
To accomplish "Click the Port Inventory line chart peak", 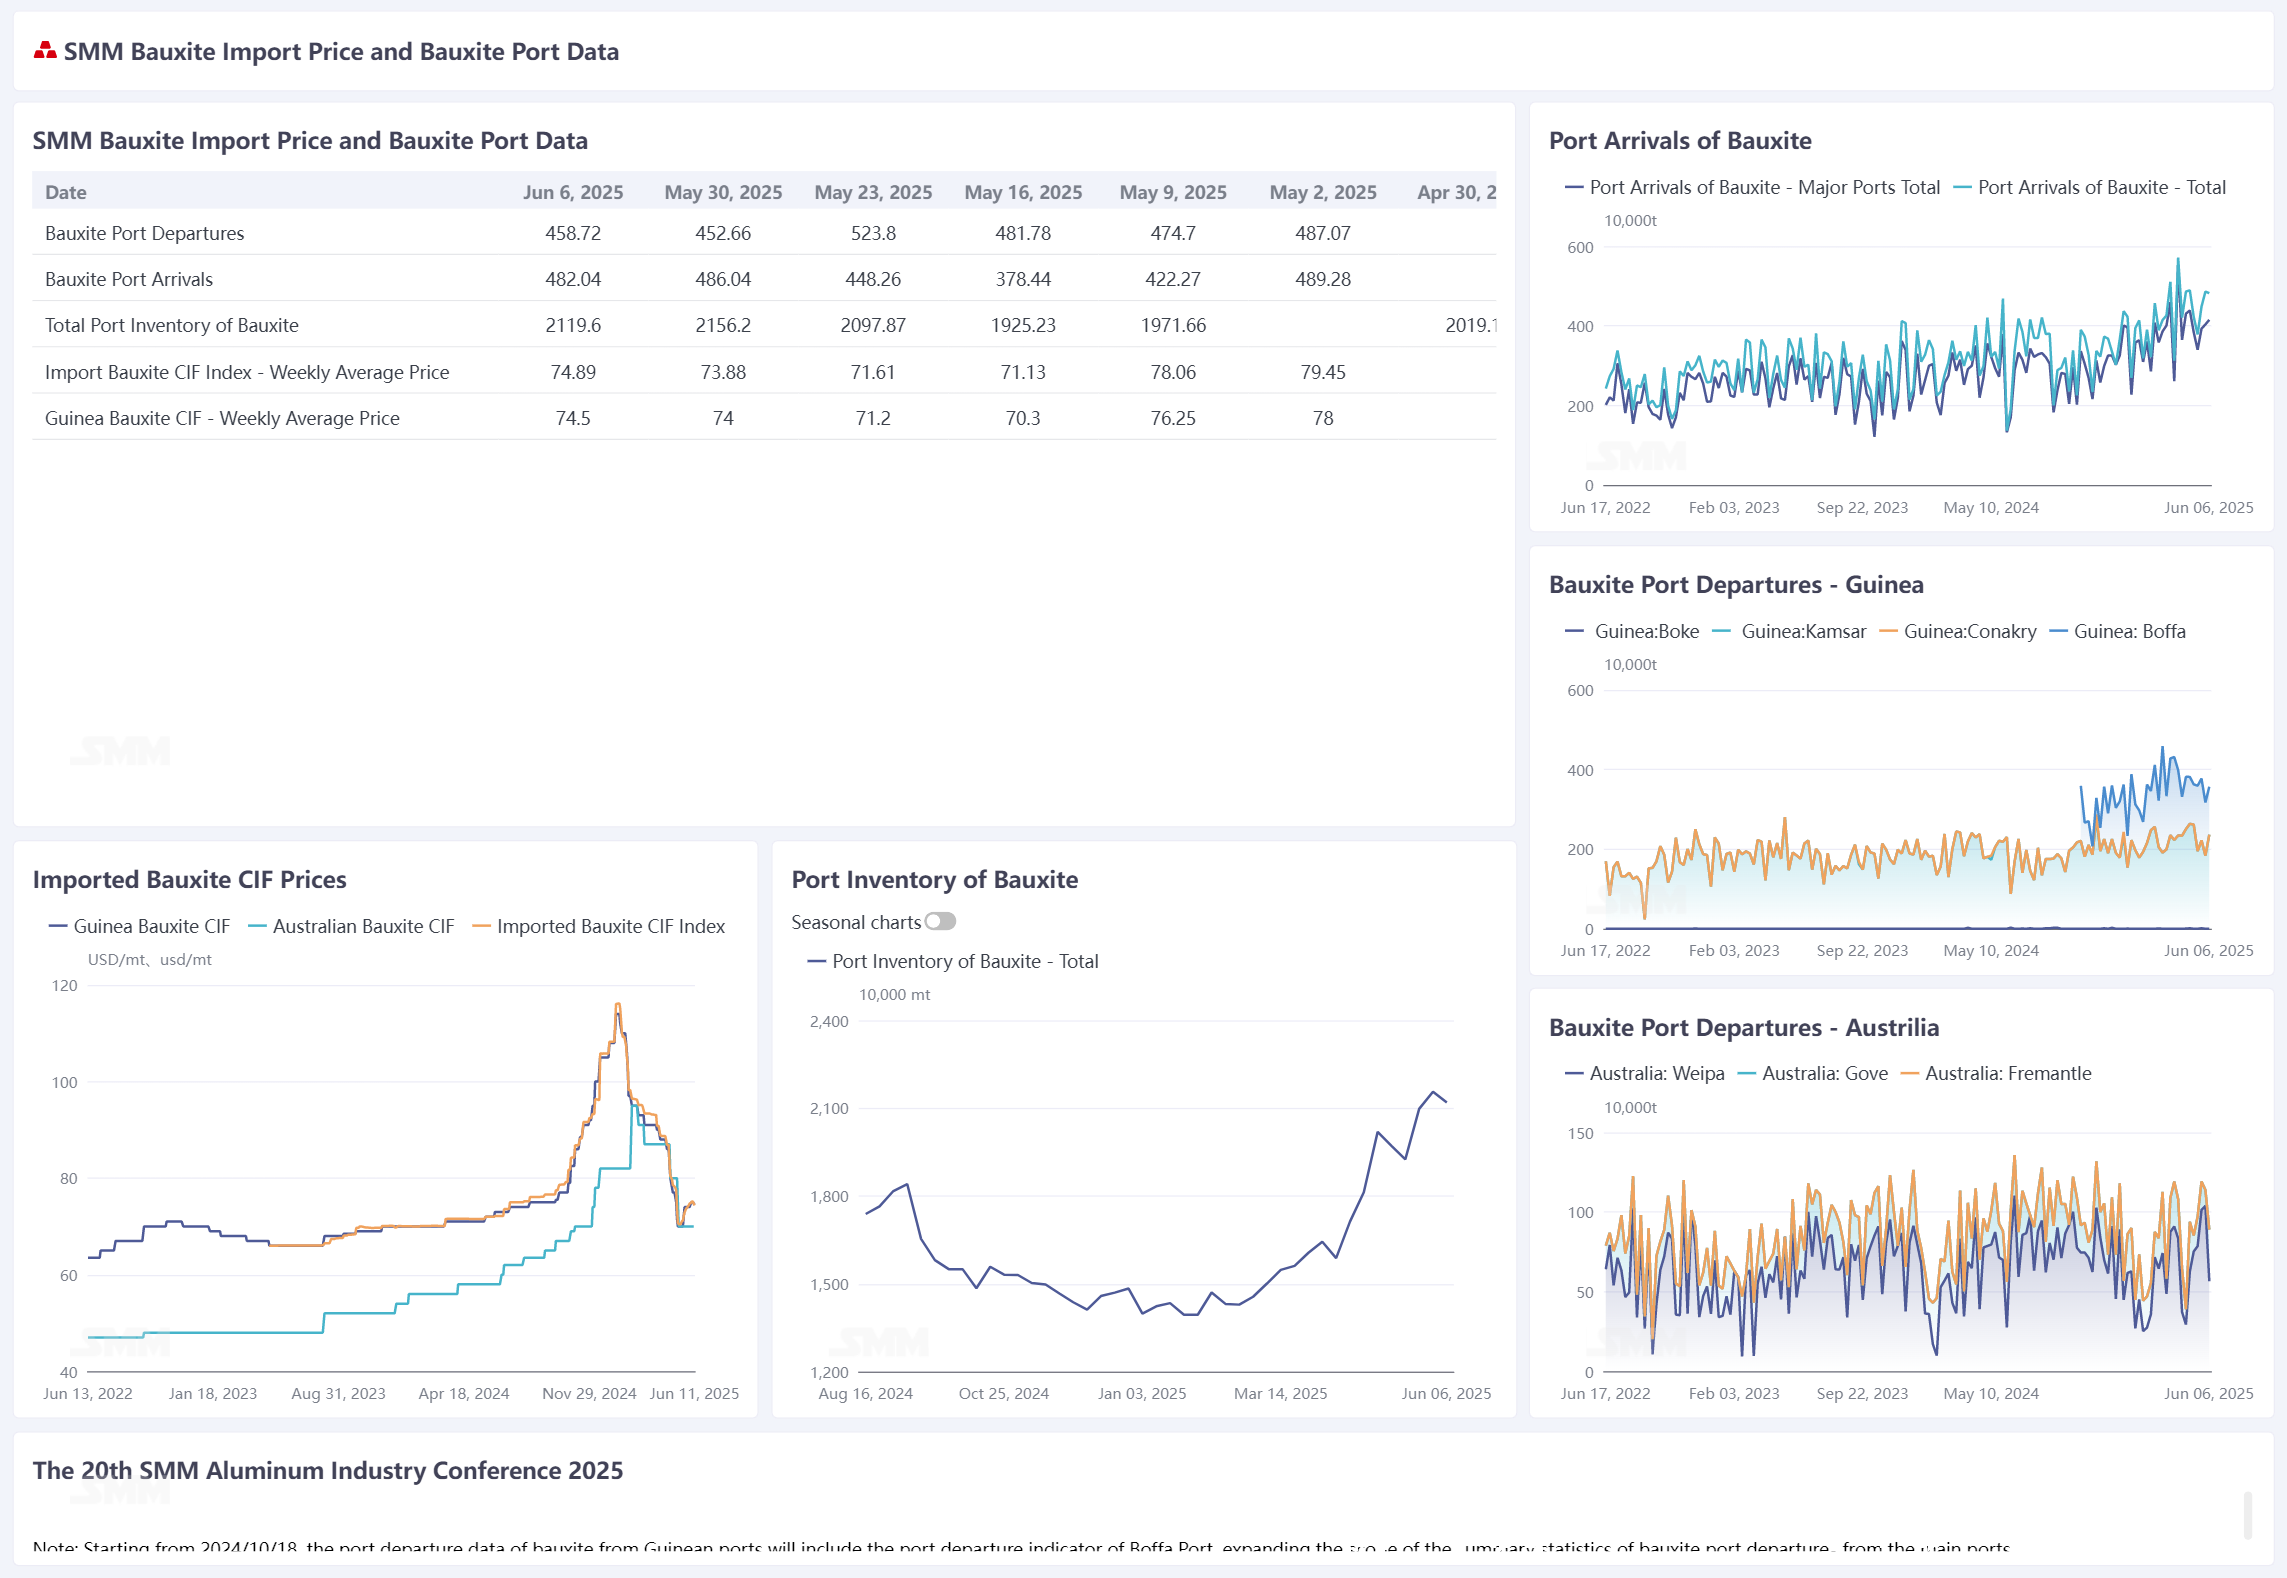I will pyautogui.click(x=1433, y=1092).
